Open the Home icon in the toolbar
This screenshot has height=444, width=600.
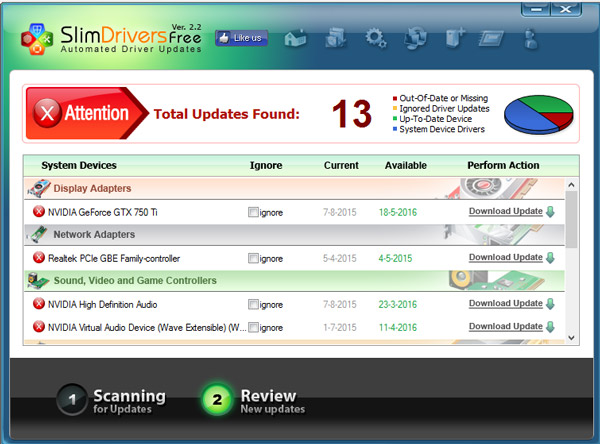pos(295,38)
